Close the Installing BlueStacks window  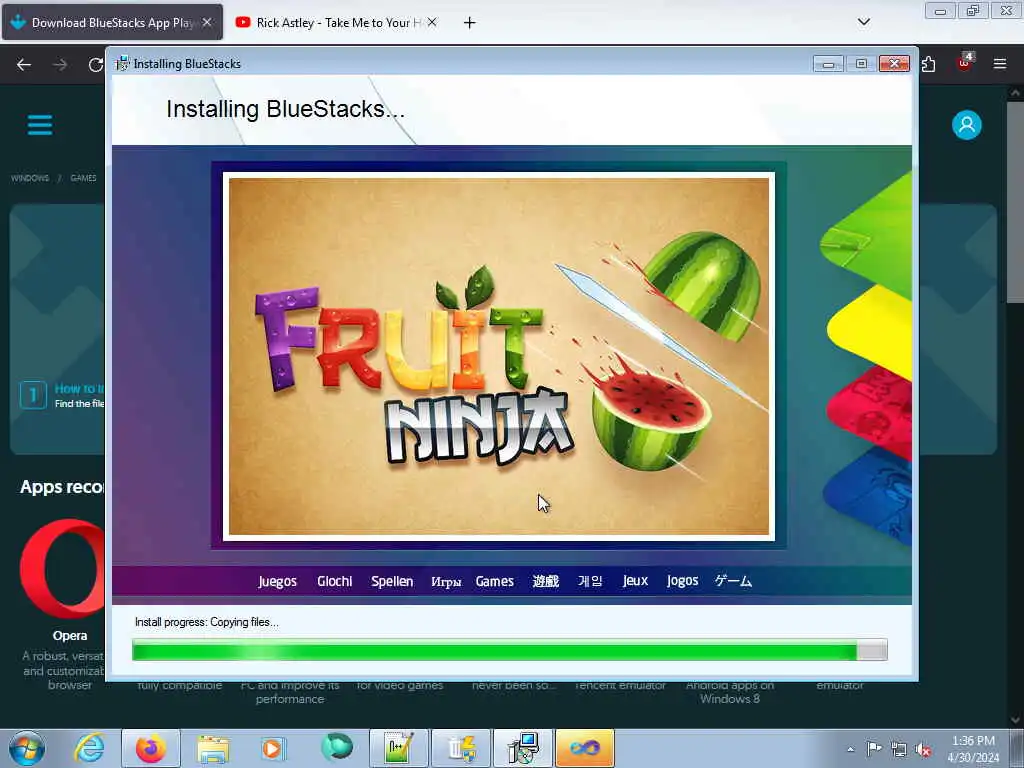click(894, 63)
